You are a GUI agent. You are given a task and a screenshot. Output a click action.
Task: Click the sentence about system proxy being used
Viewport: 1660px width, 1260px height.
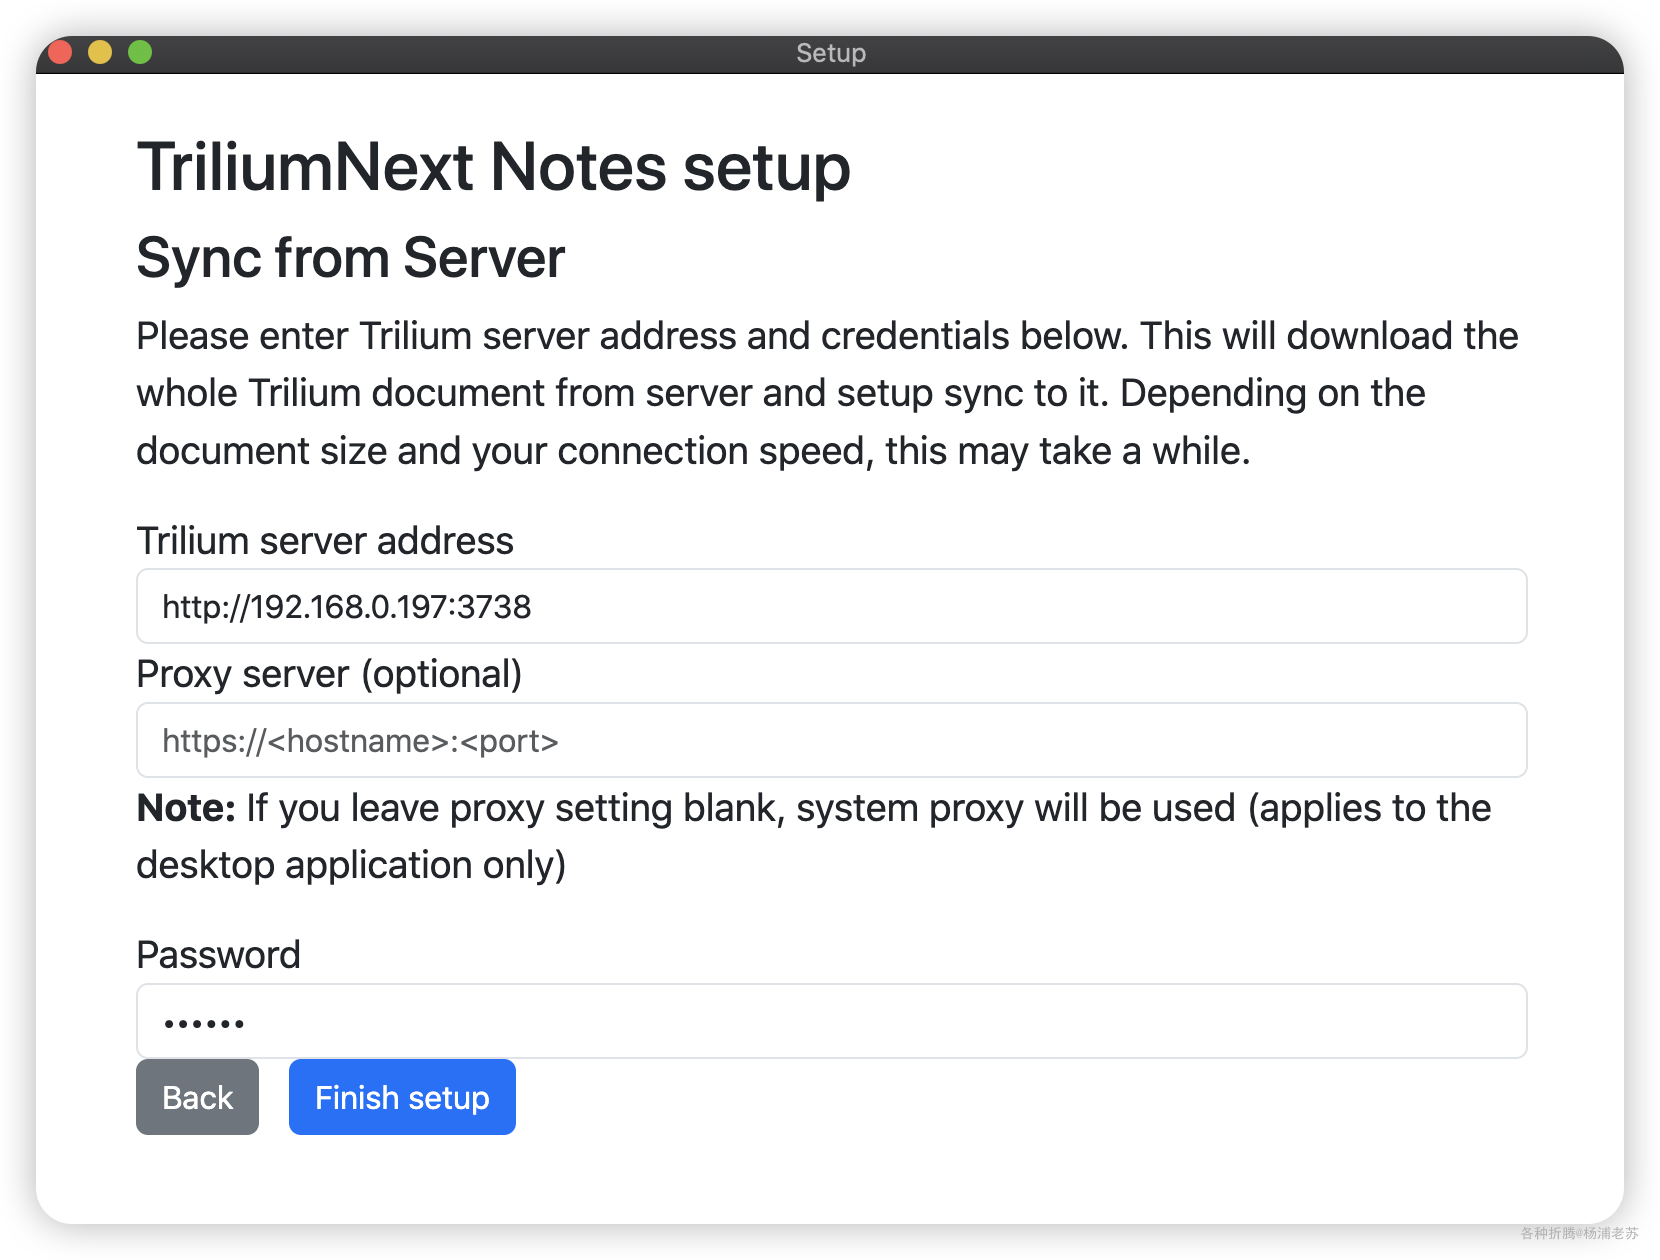pyautogui.click(x=814, y=836)
